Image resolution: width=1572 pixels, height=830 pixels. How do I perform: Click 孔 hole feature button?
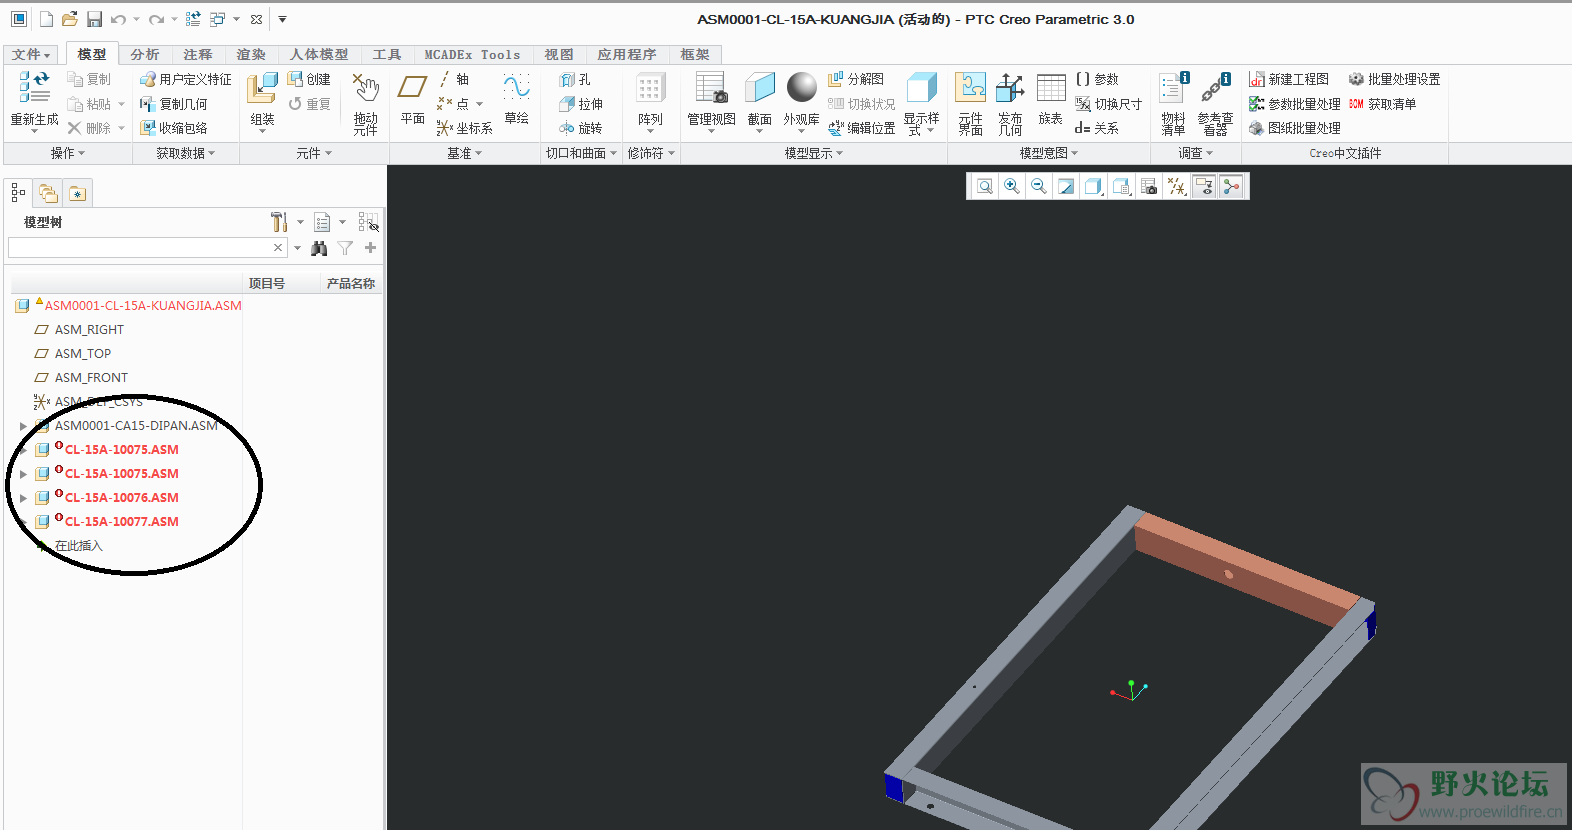575,79
